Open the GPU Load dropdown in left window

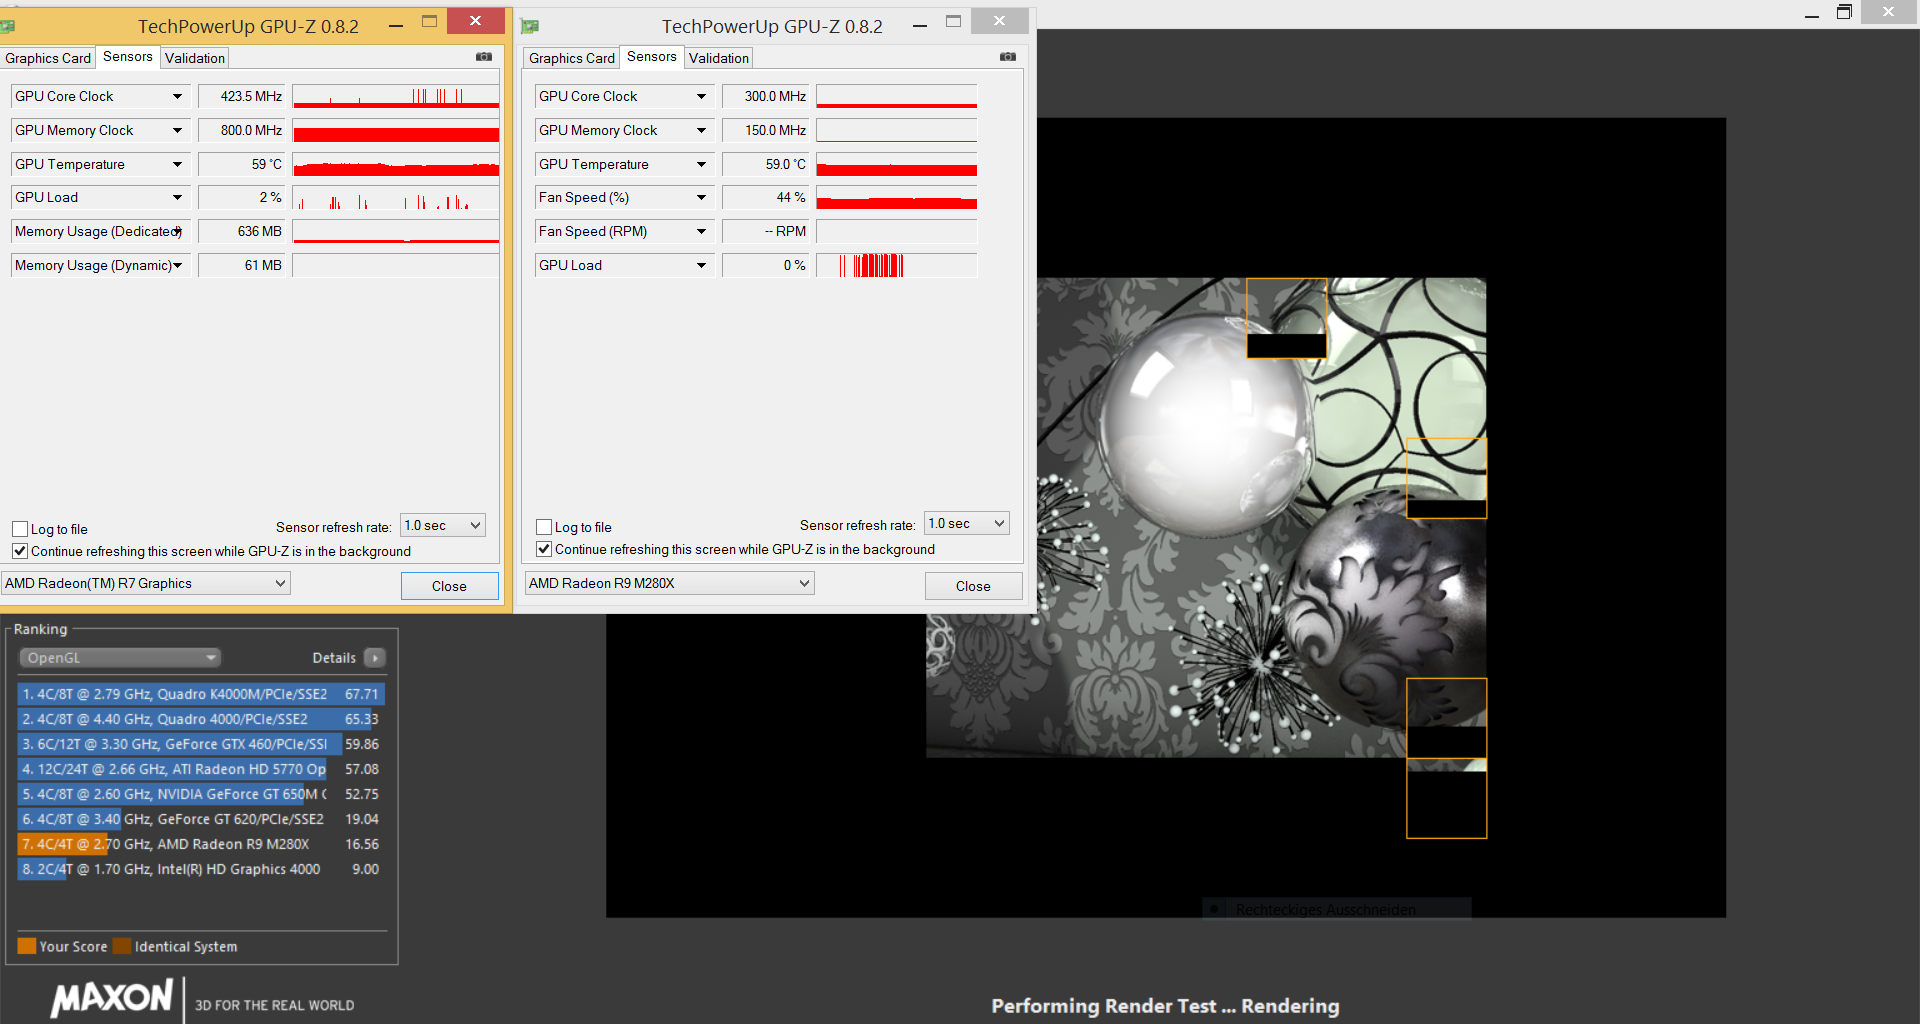tap(177, 198)
